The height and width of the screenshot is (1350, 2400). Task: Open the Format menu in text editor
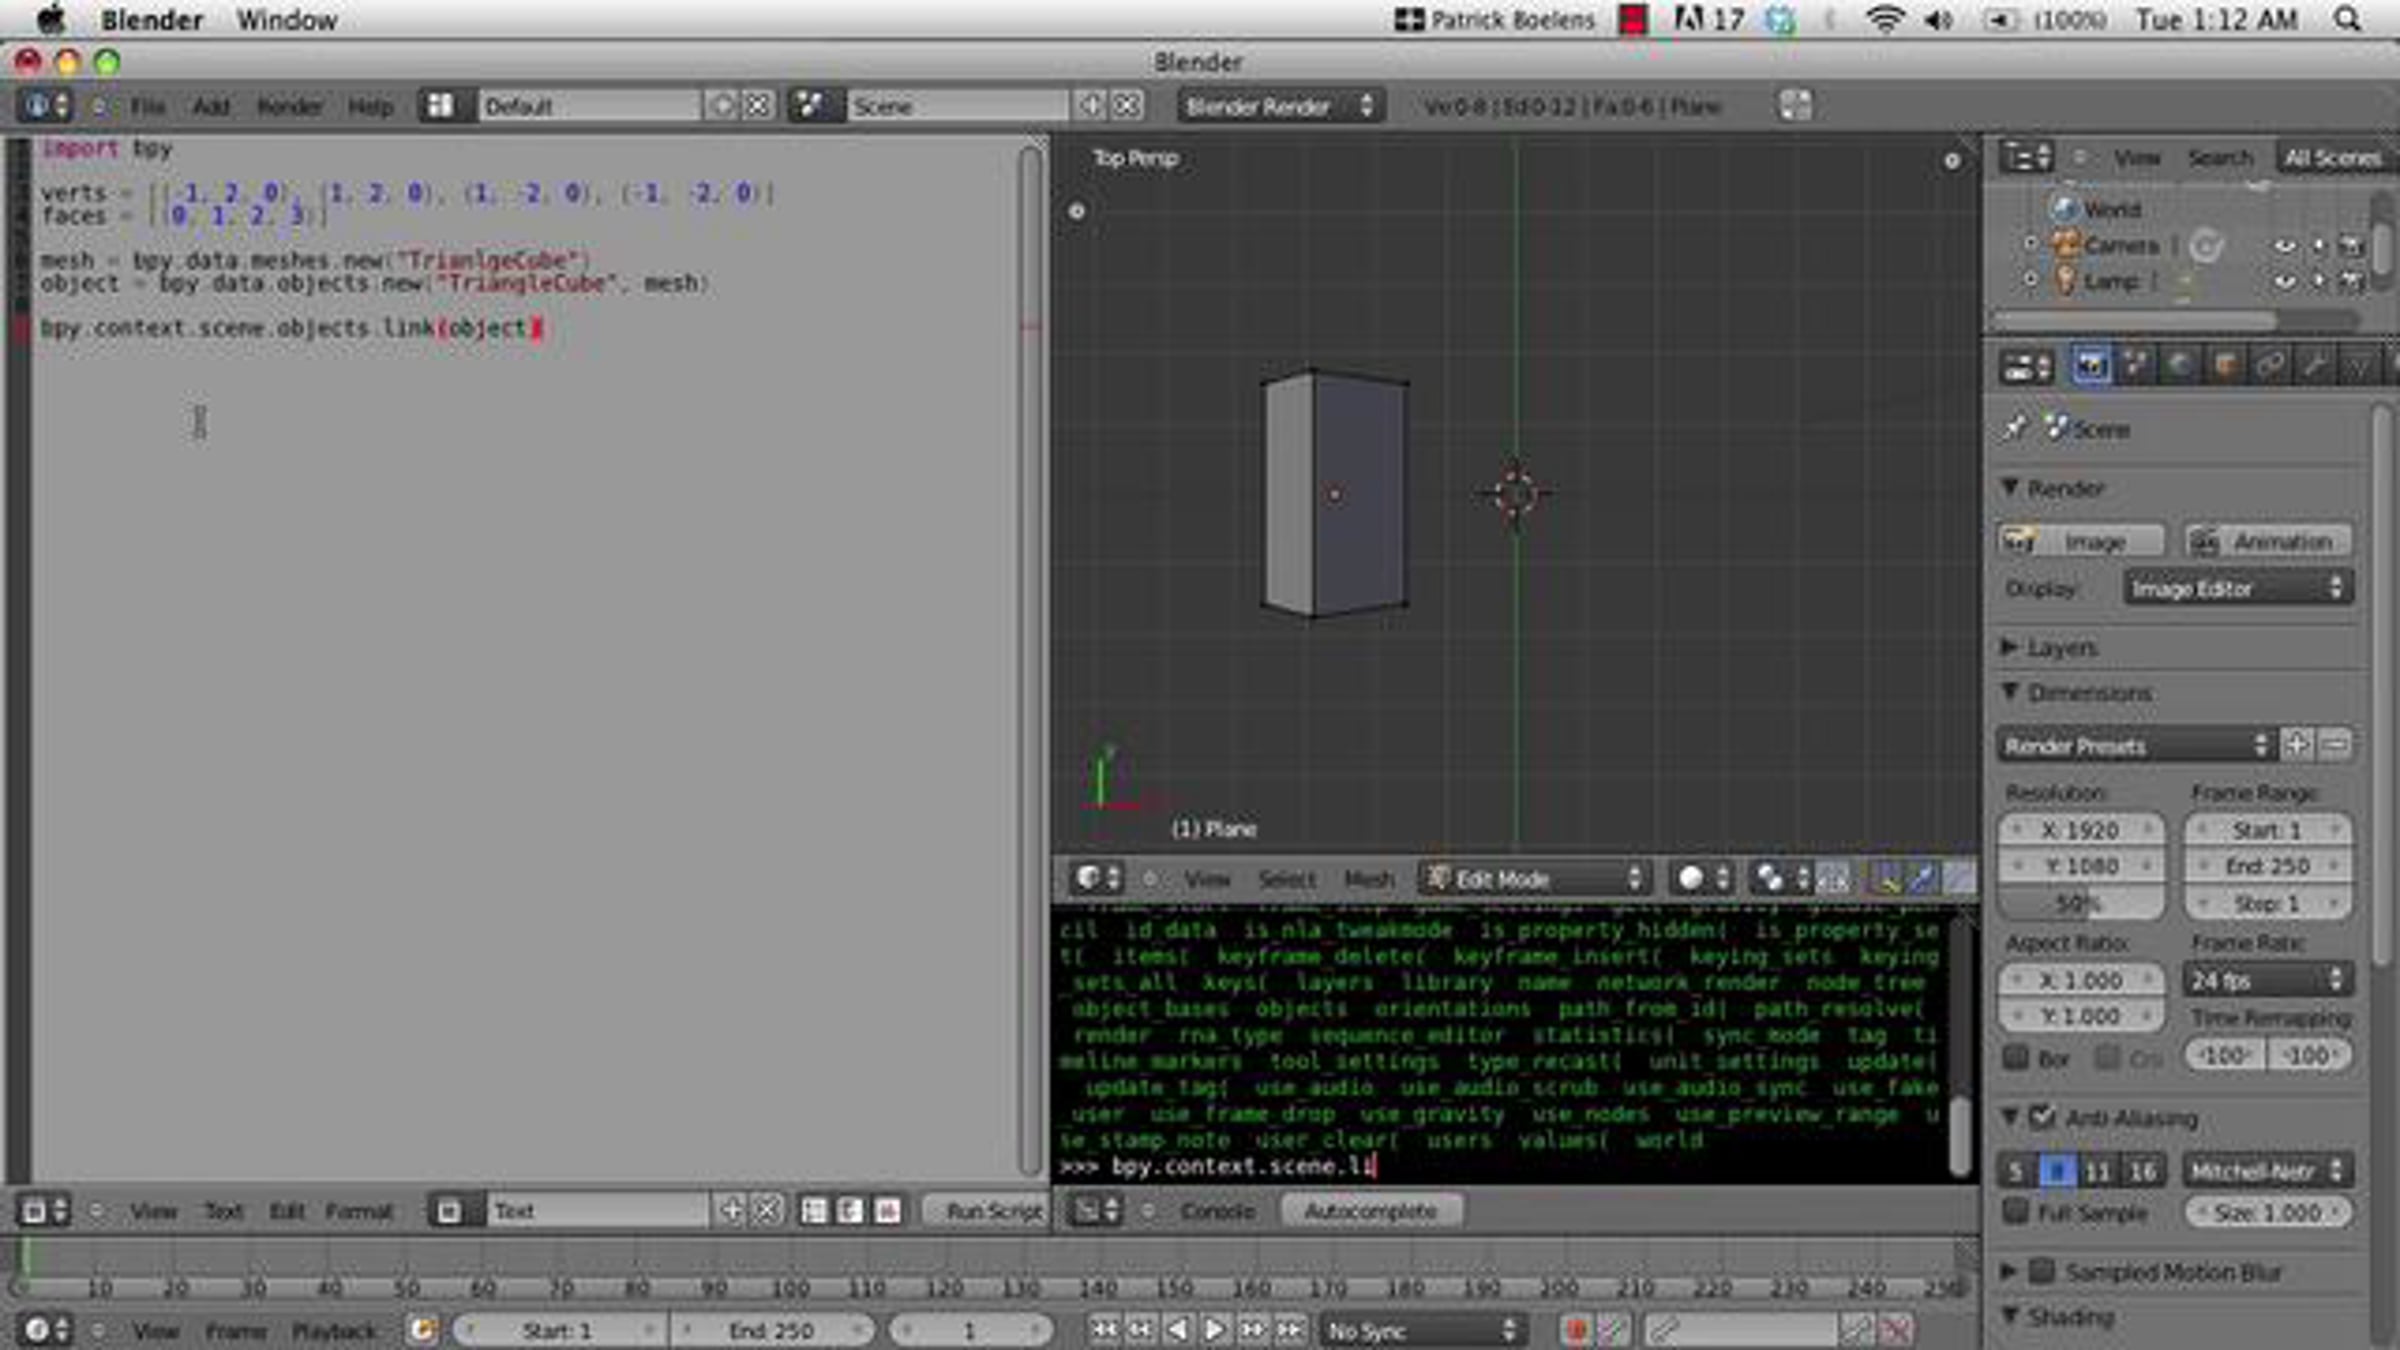pos(359,1211)
